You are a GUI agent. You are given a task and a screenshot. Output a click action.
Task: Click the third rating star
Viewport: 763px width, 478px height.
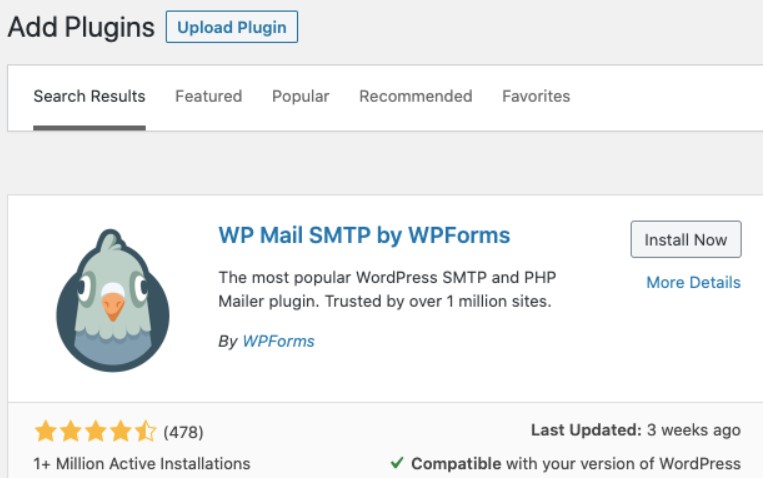[x=95, y=432]
